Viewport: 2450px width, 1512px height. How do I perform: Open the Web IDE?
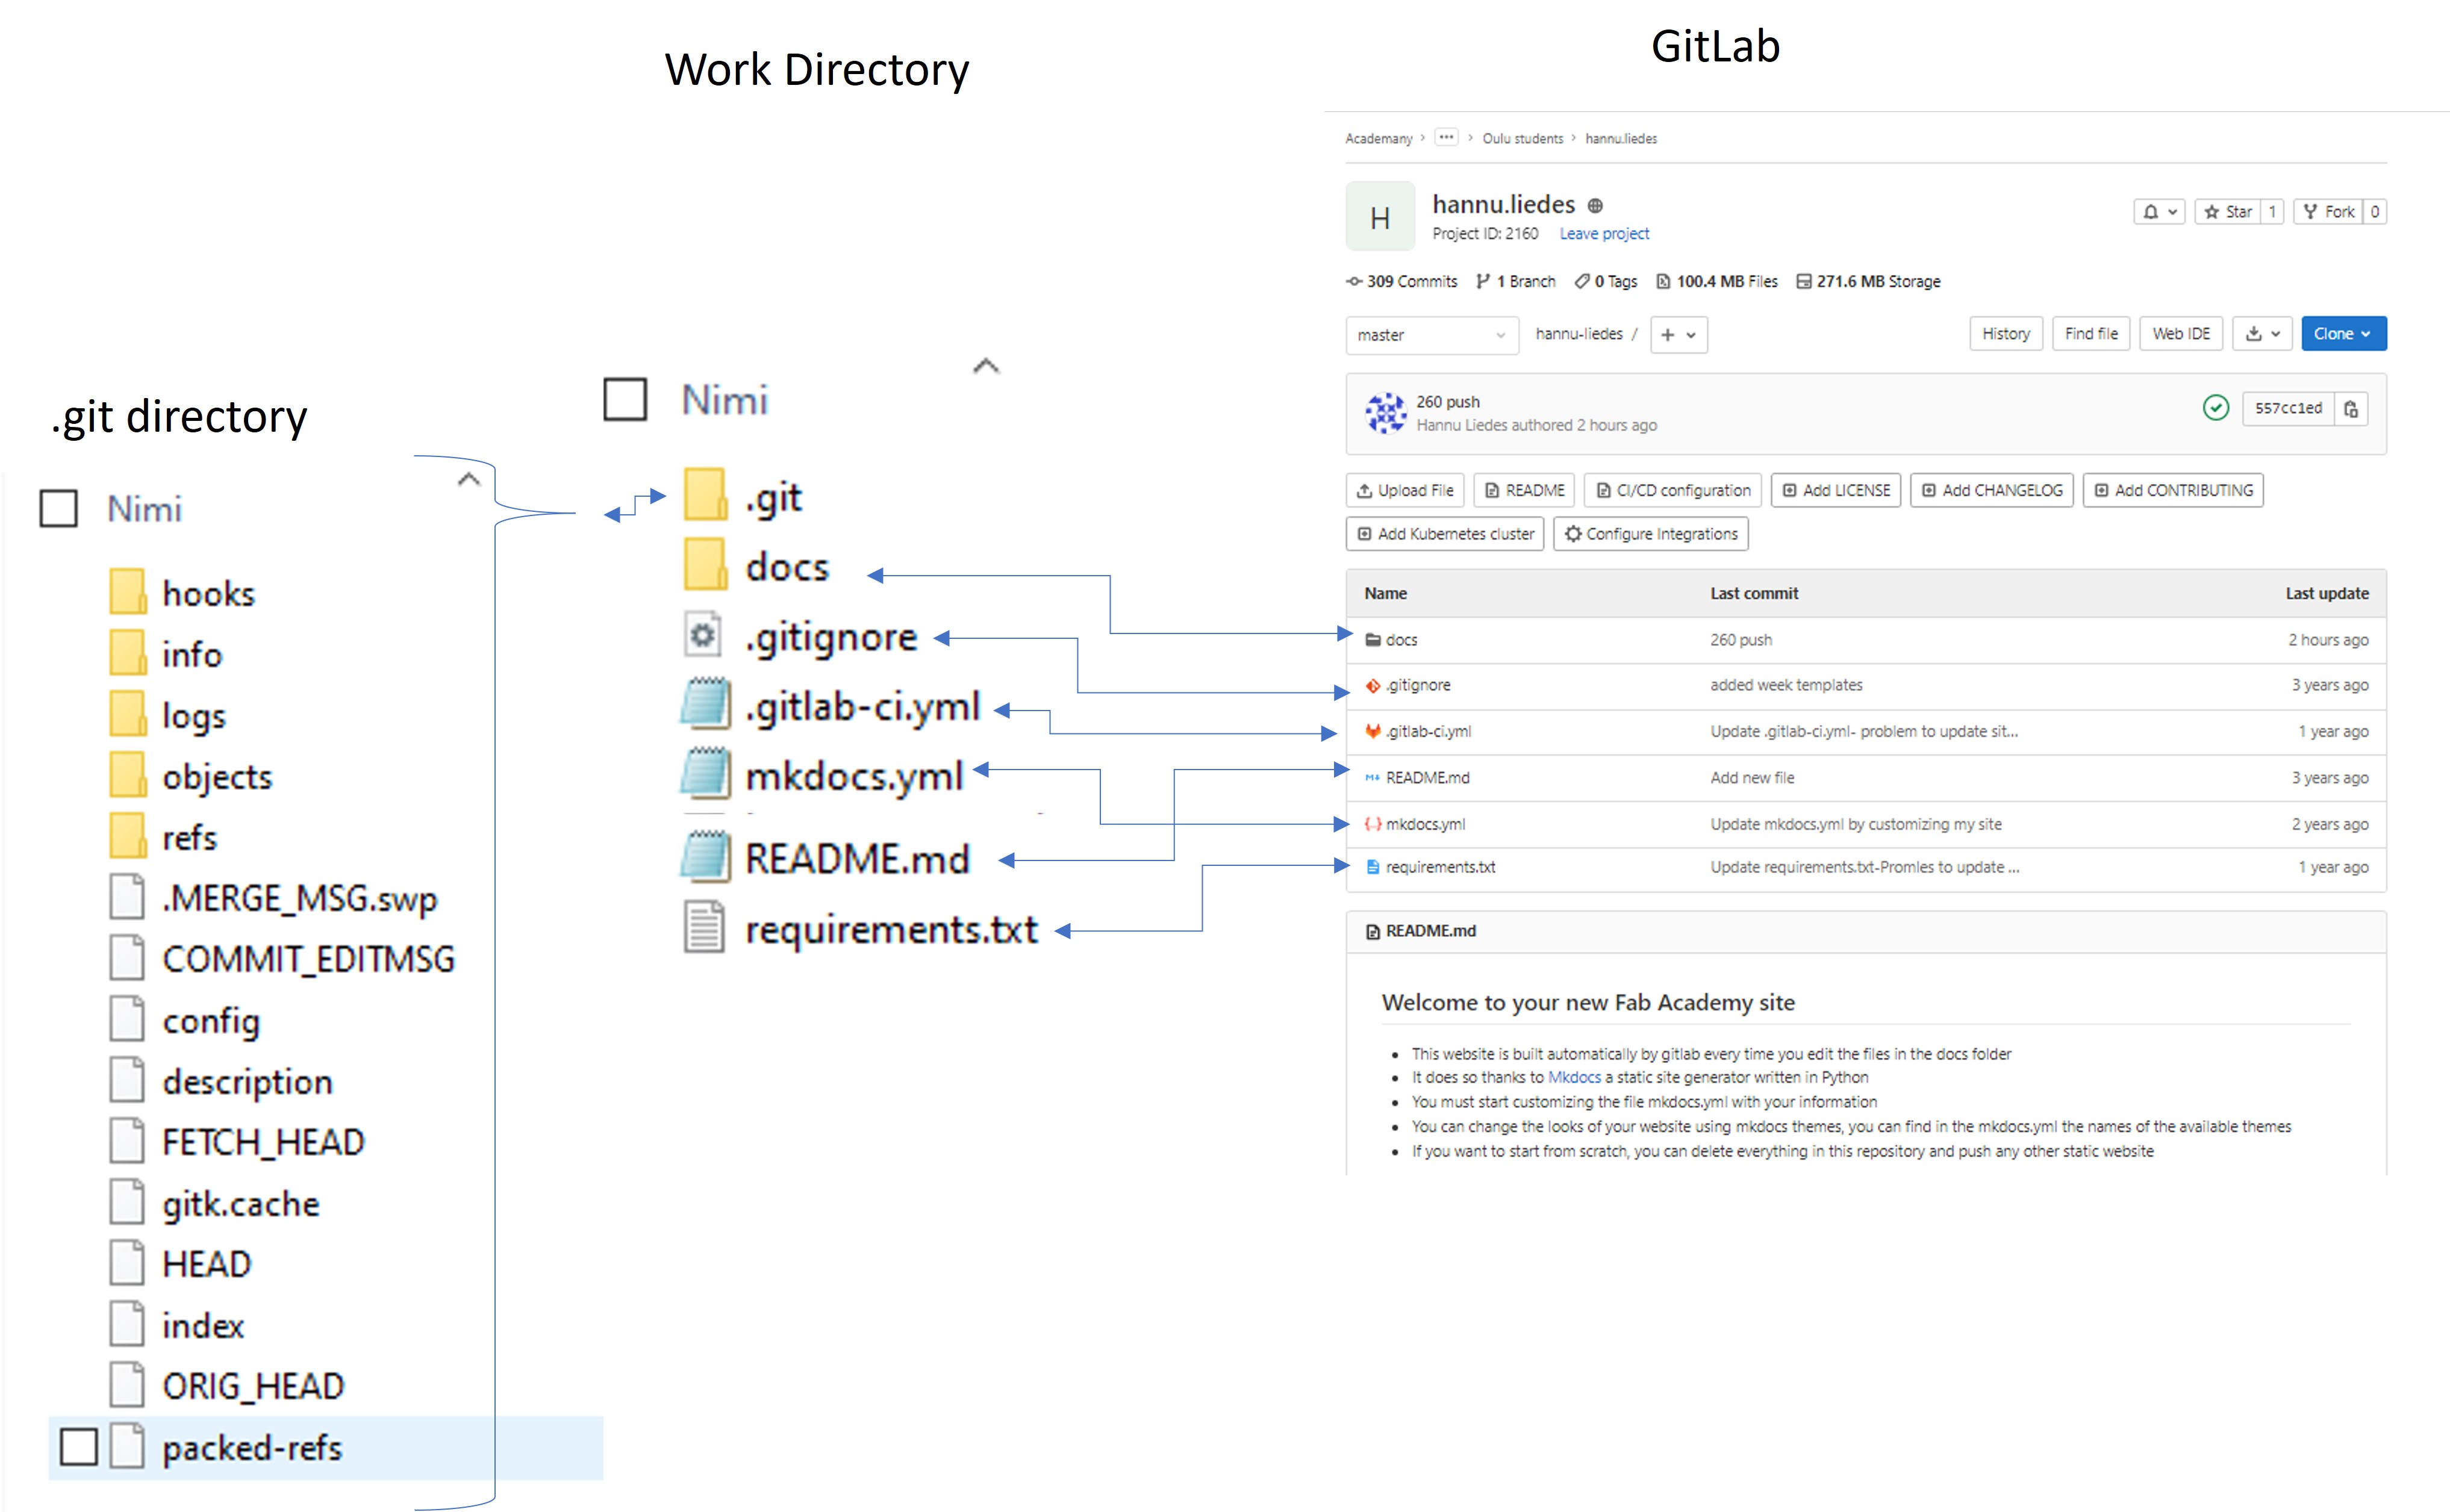pos(2181,334)
